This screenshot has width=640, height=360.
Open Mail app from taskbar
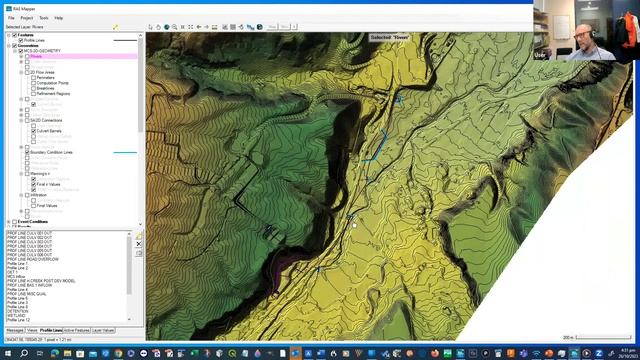(93, 353)
